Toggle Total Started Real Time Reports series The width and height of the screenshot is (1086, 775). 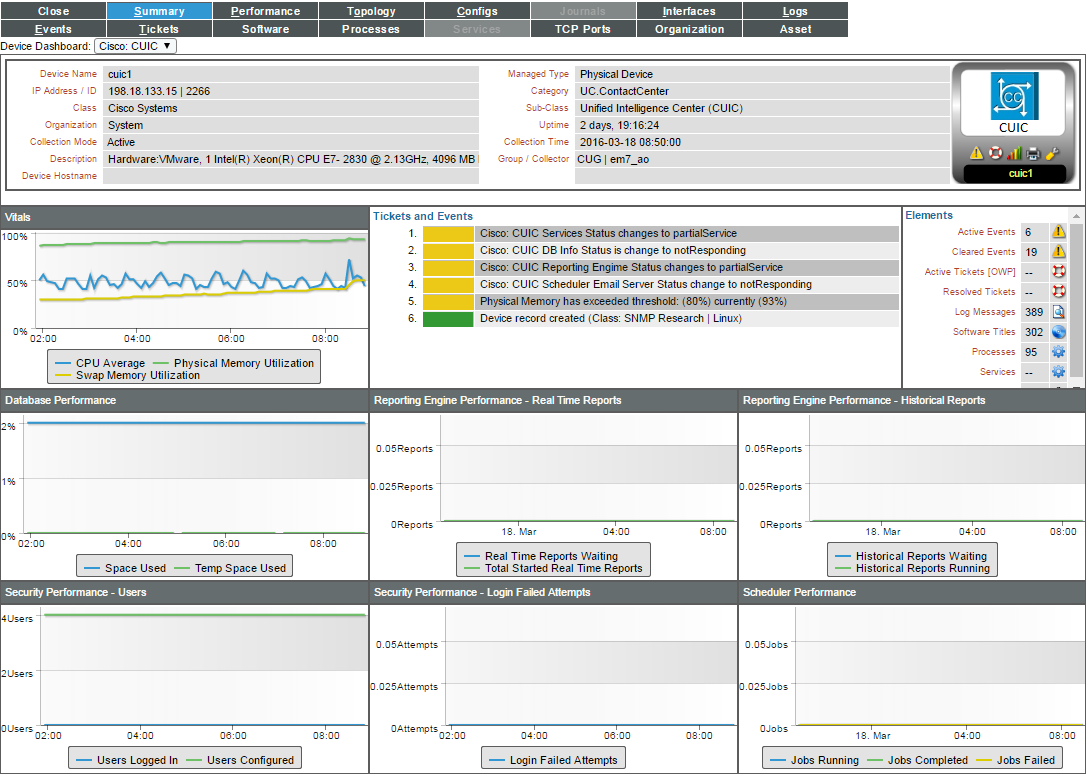coord(554,569)
